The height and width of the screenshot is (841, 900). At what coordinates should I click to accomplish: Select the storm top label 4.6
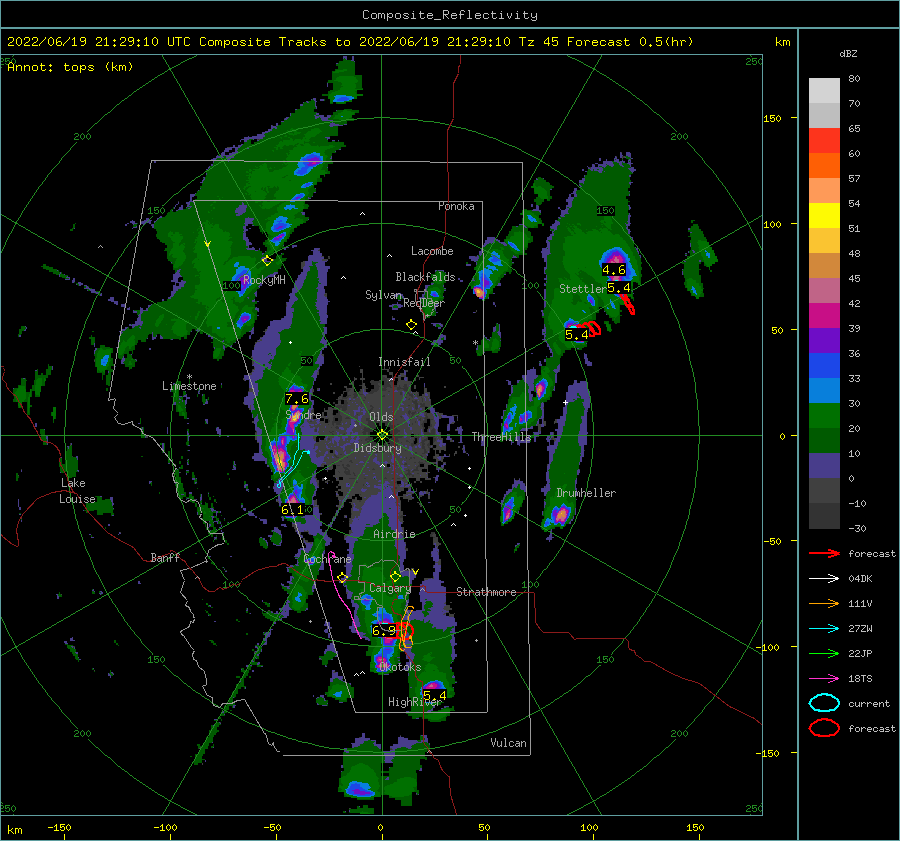[614, 270]
